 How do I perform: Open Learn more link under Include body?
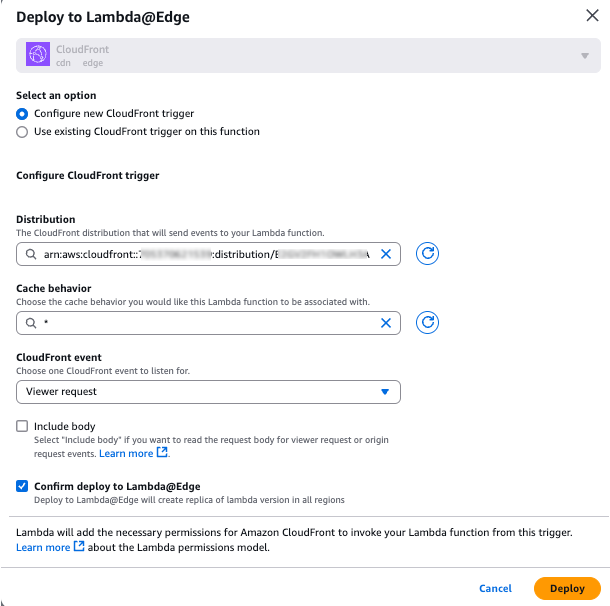click(x=126, y=453)
